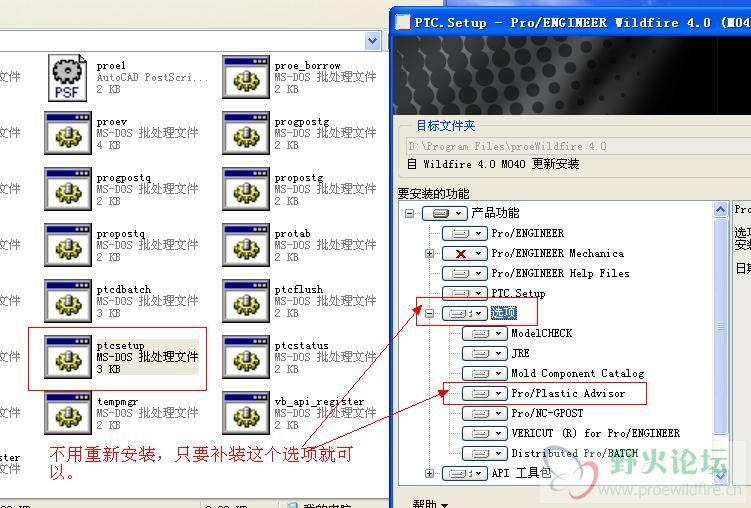Select the Pro/ENGINEER Help Files label
This screenshot has width=751, height=508.
point(560,273)
